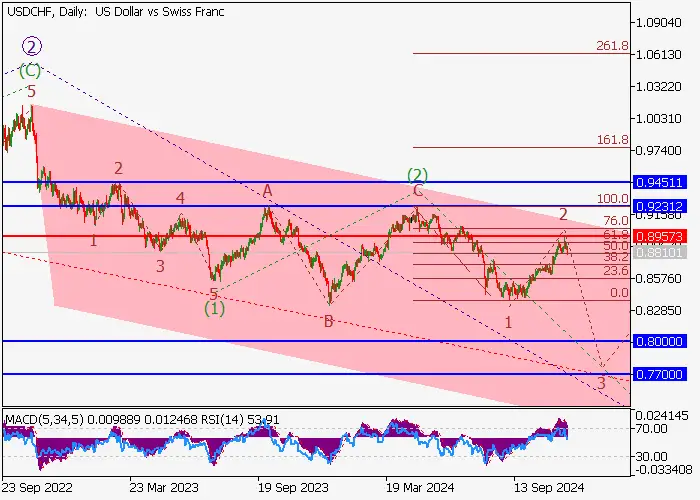Click the RSI level 30.00
The height and width of the screenshot is (500, 700).
coord(651,457)
